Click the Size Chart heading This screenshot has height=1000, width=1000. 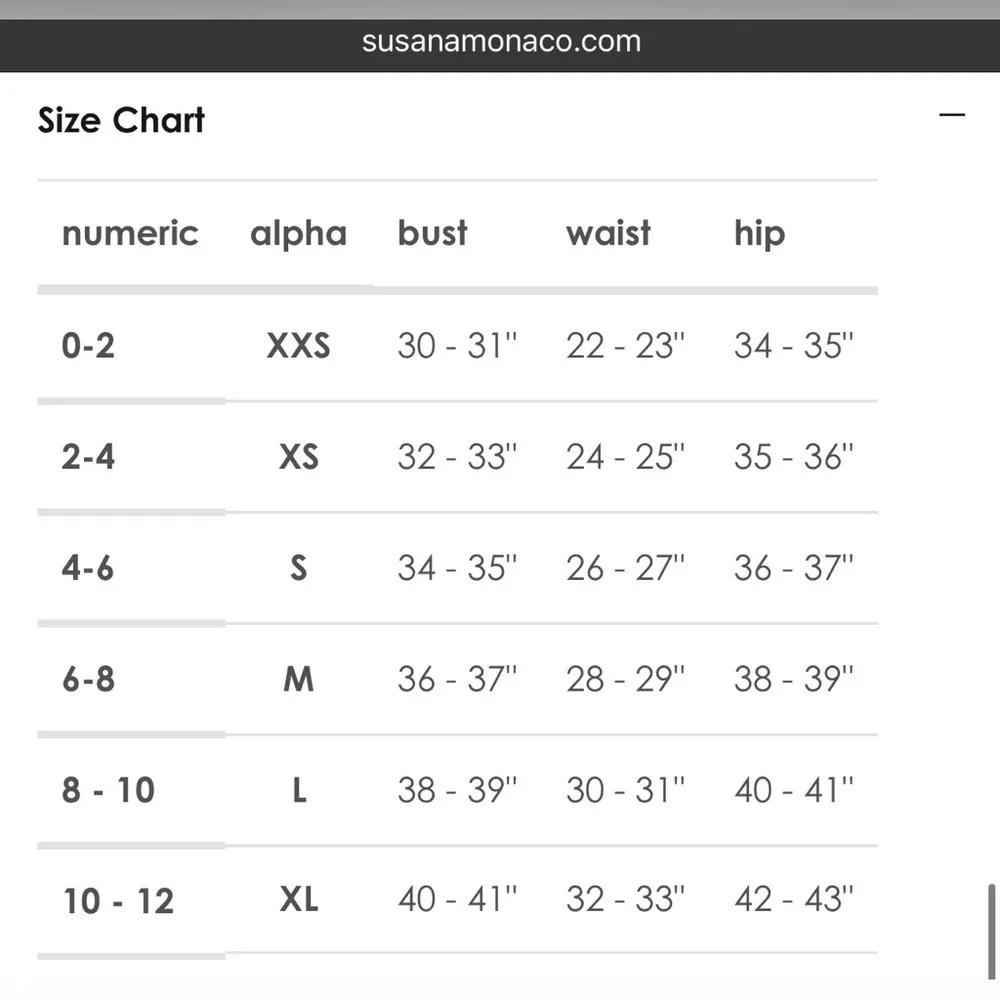121,120
